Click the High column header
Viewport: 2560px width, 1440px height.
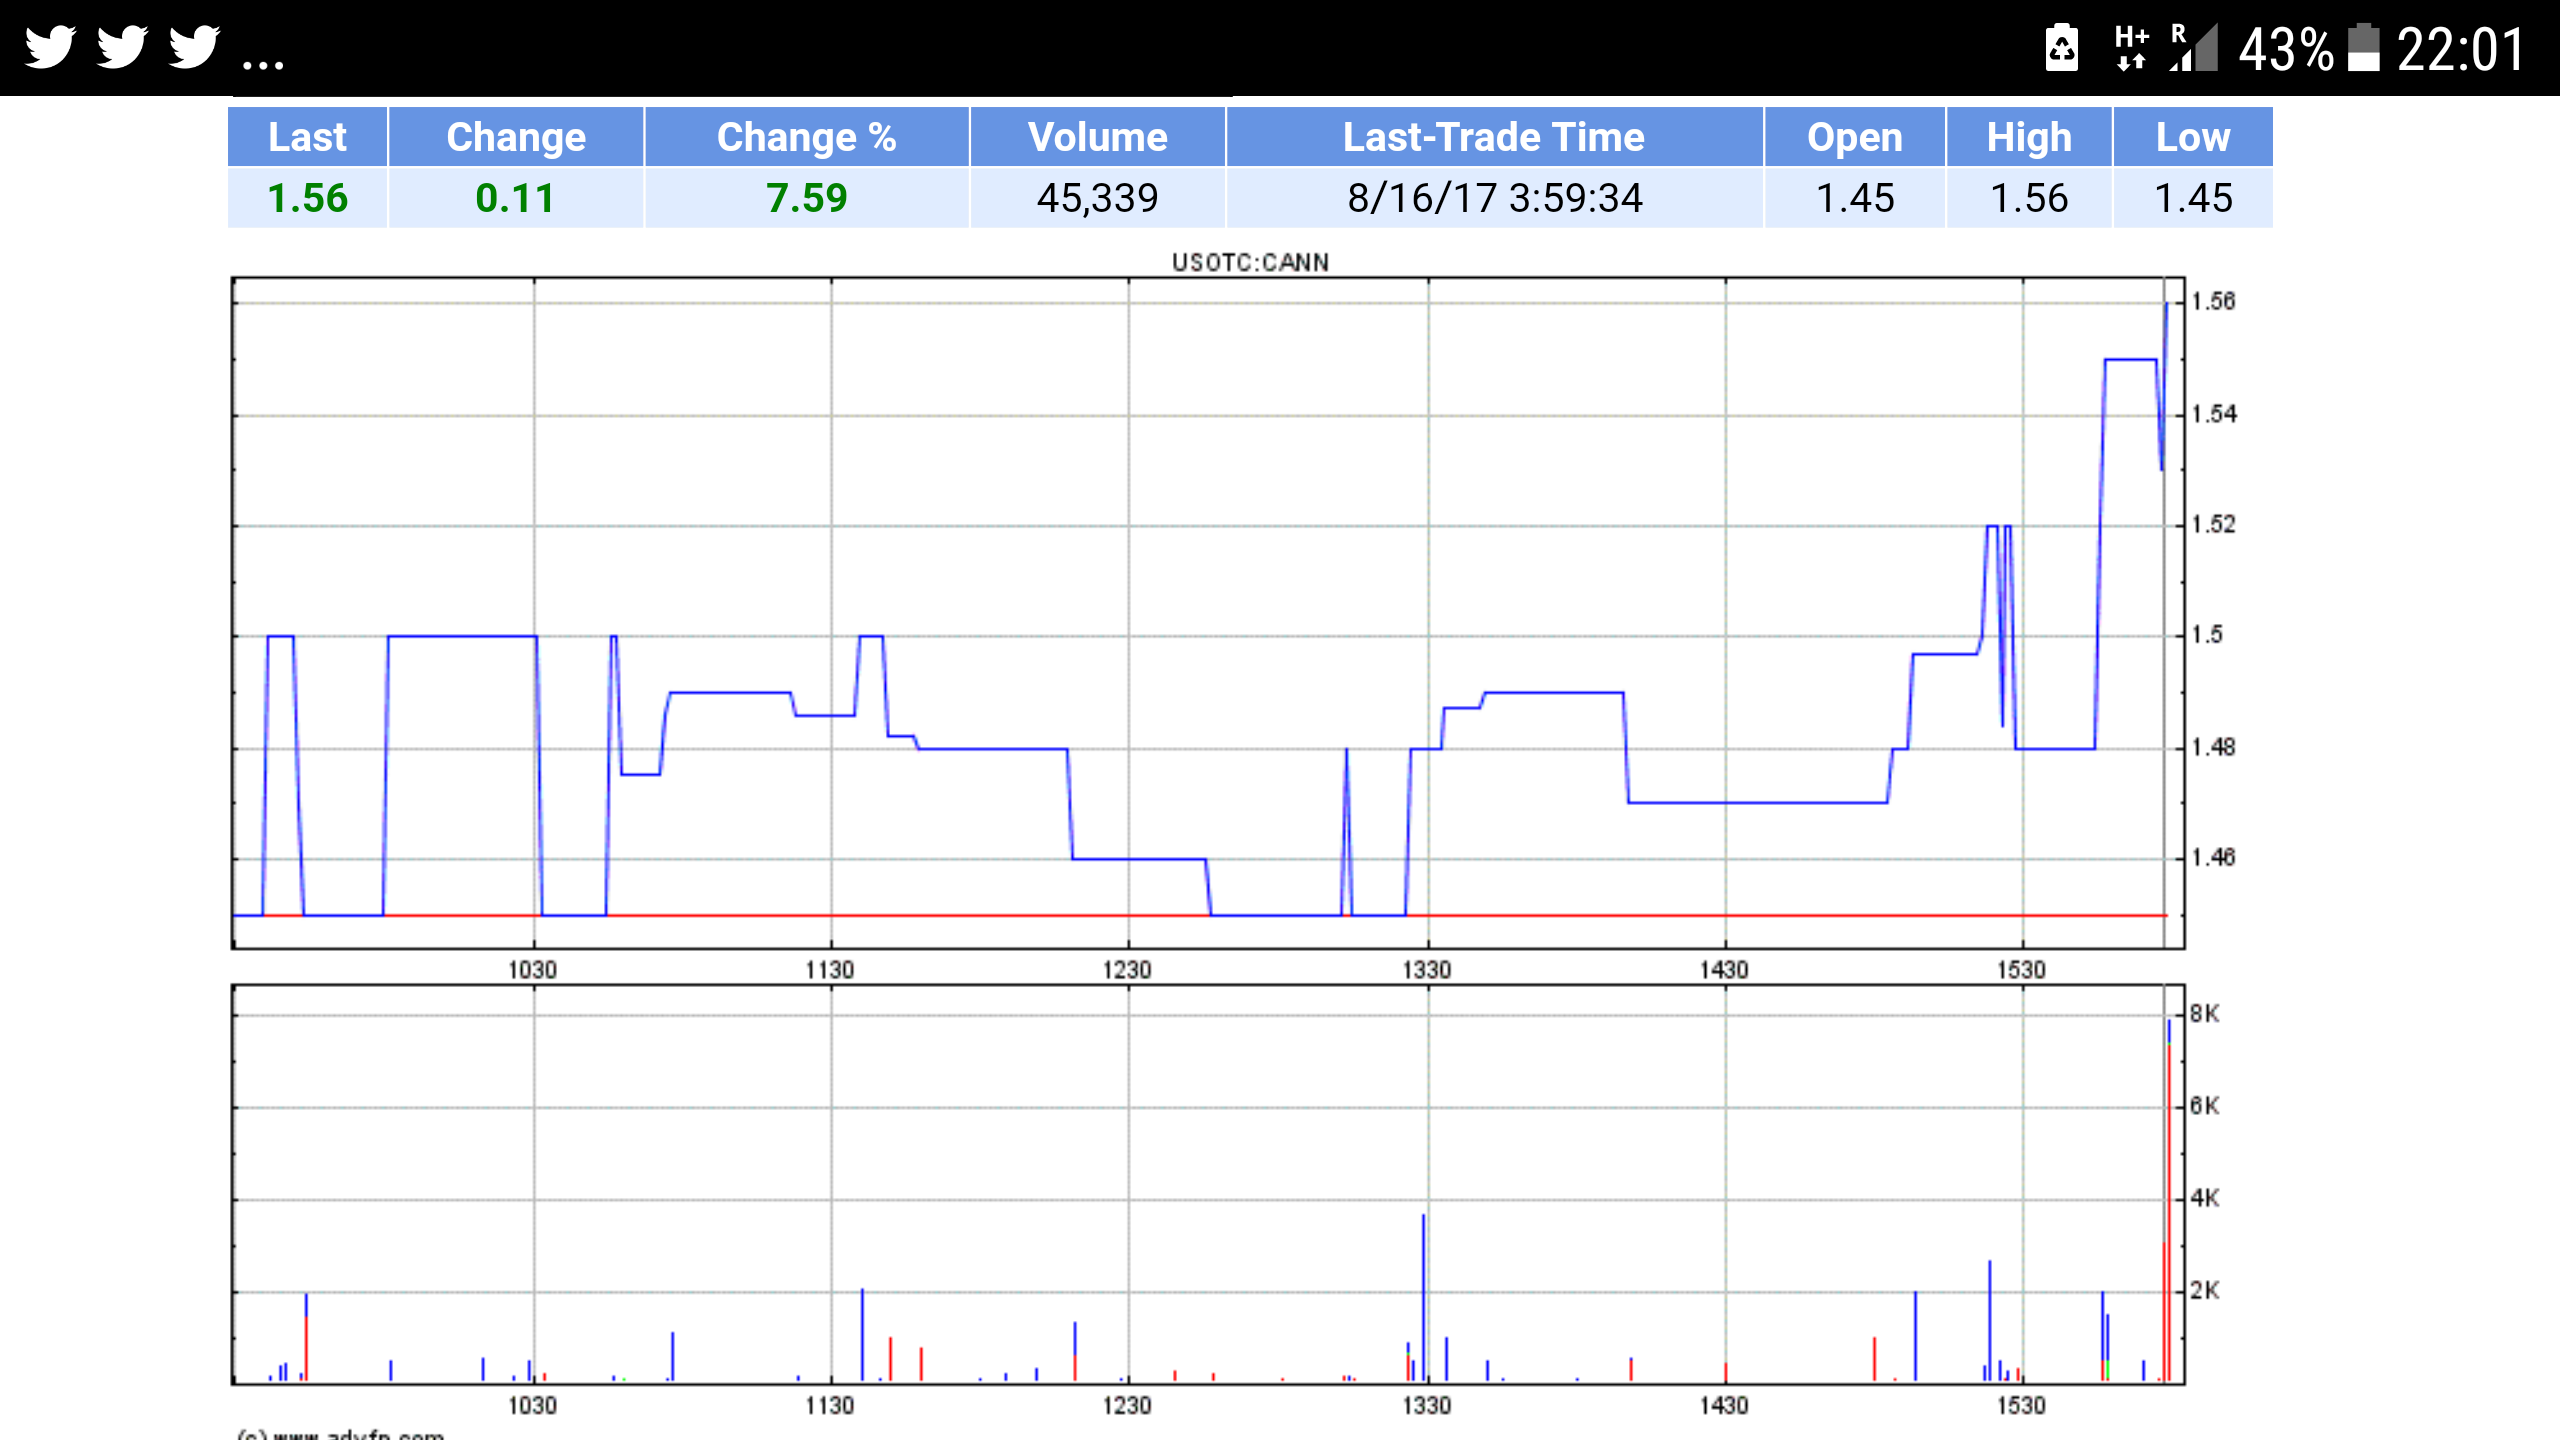pos(2028,137)
